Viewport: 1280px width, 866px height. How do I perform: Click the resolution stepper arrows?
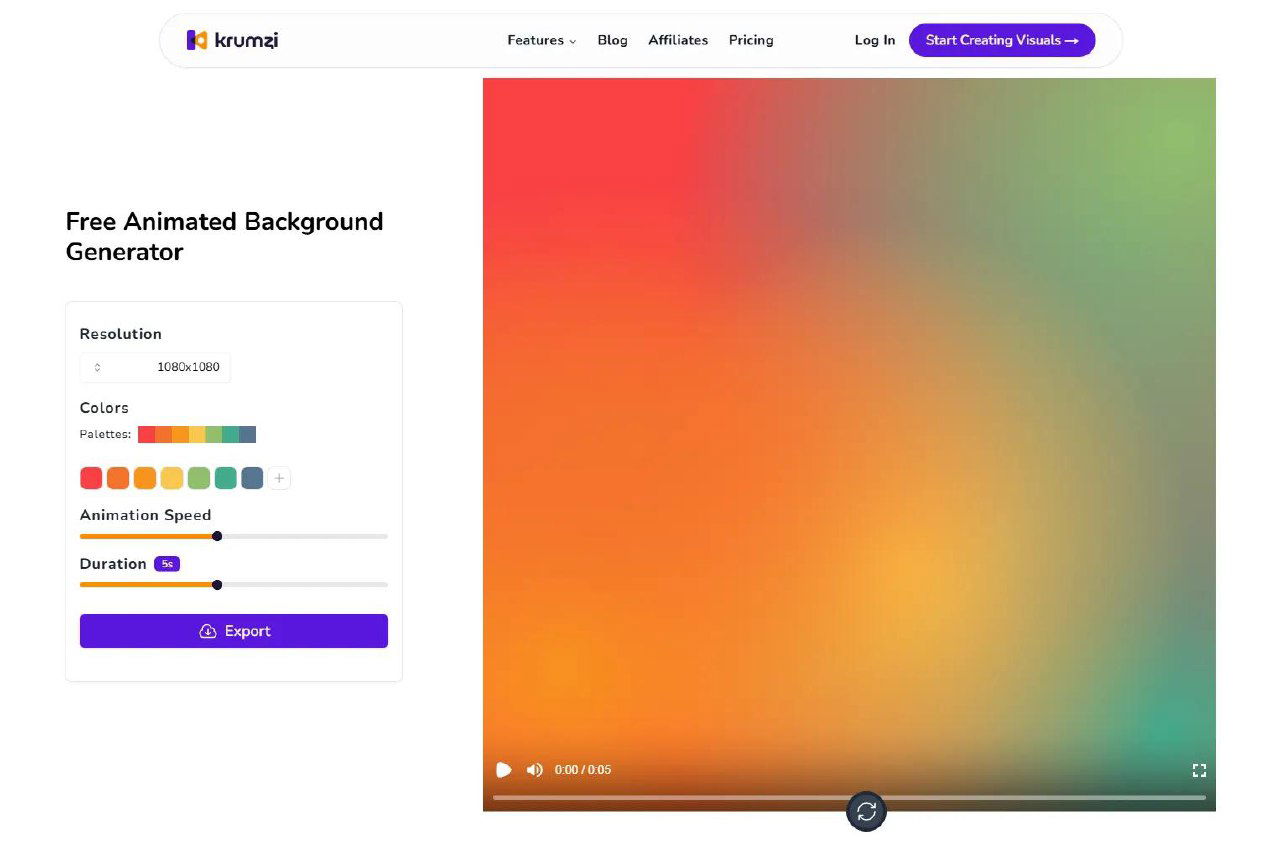tap(97, 367)
